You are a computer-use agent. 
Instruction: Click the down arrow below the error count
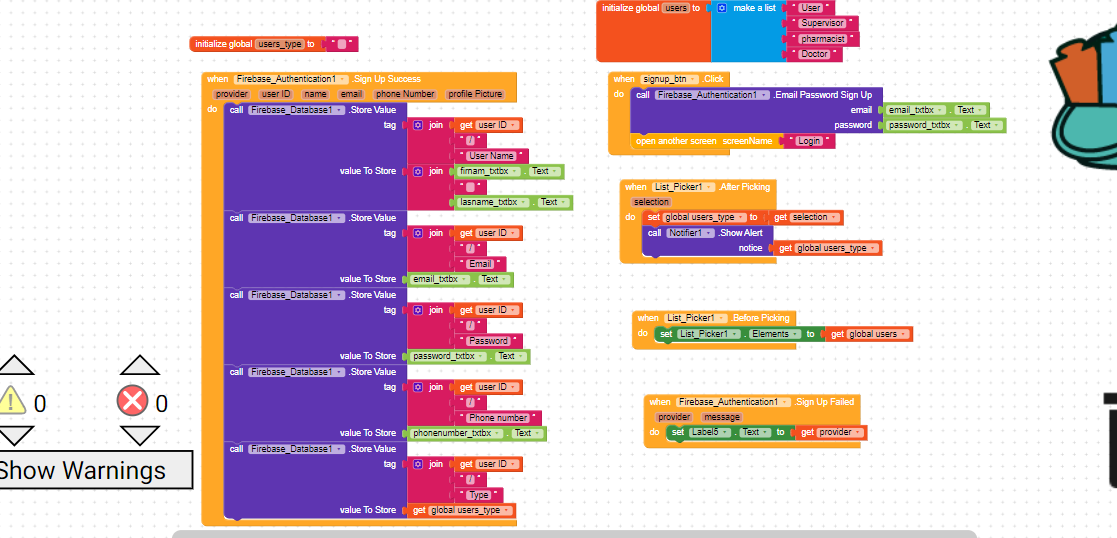click(139, 435)
